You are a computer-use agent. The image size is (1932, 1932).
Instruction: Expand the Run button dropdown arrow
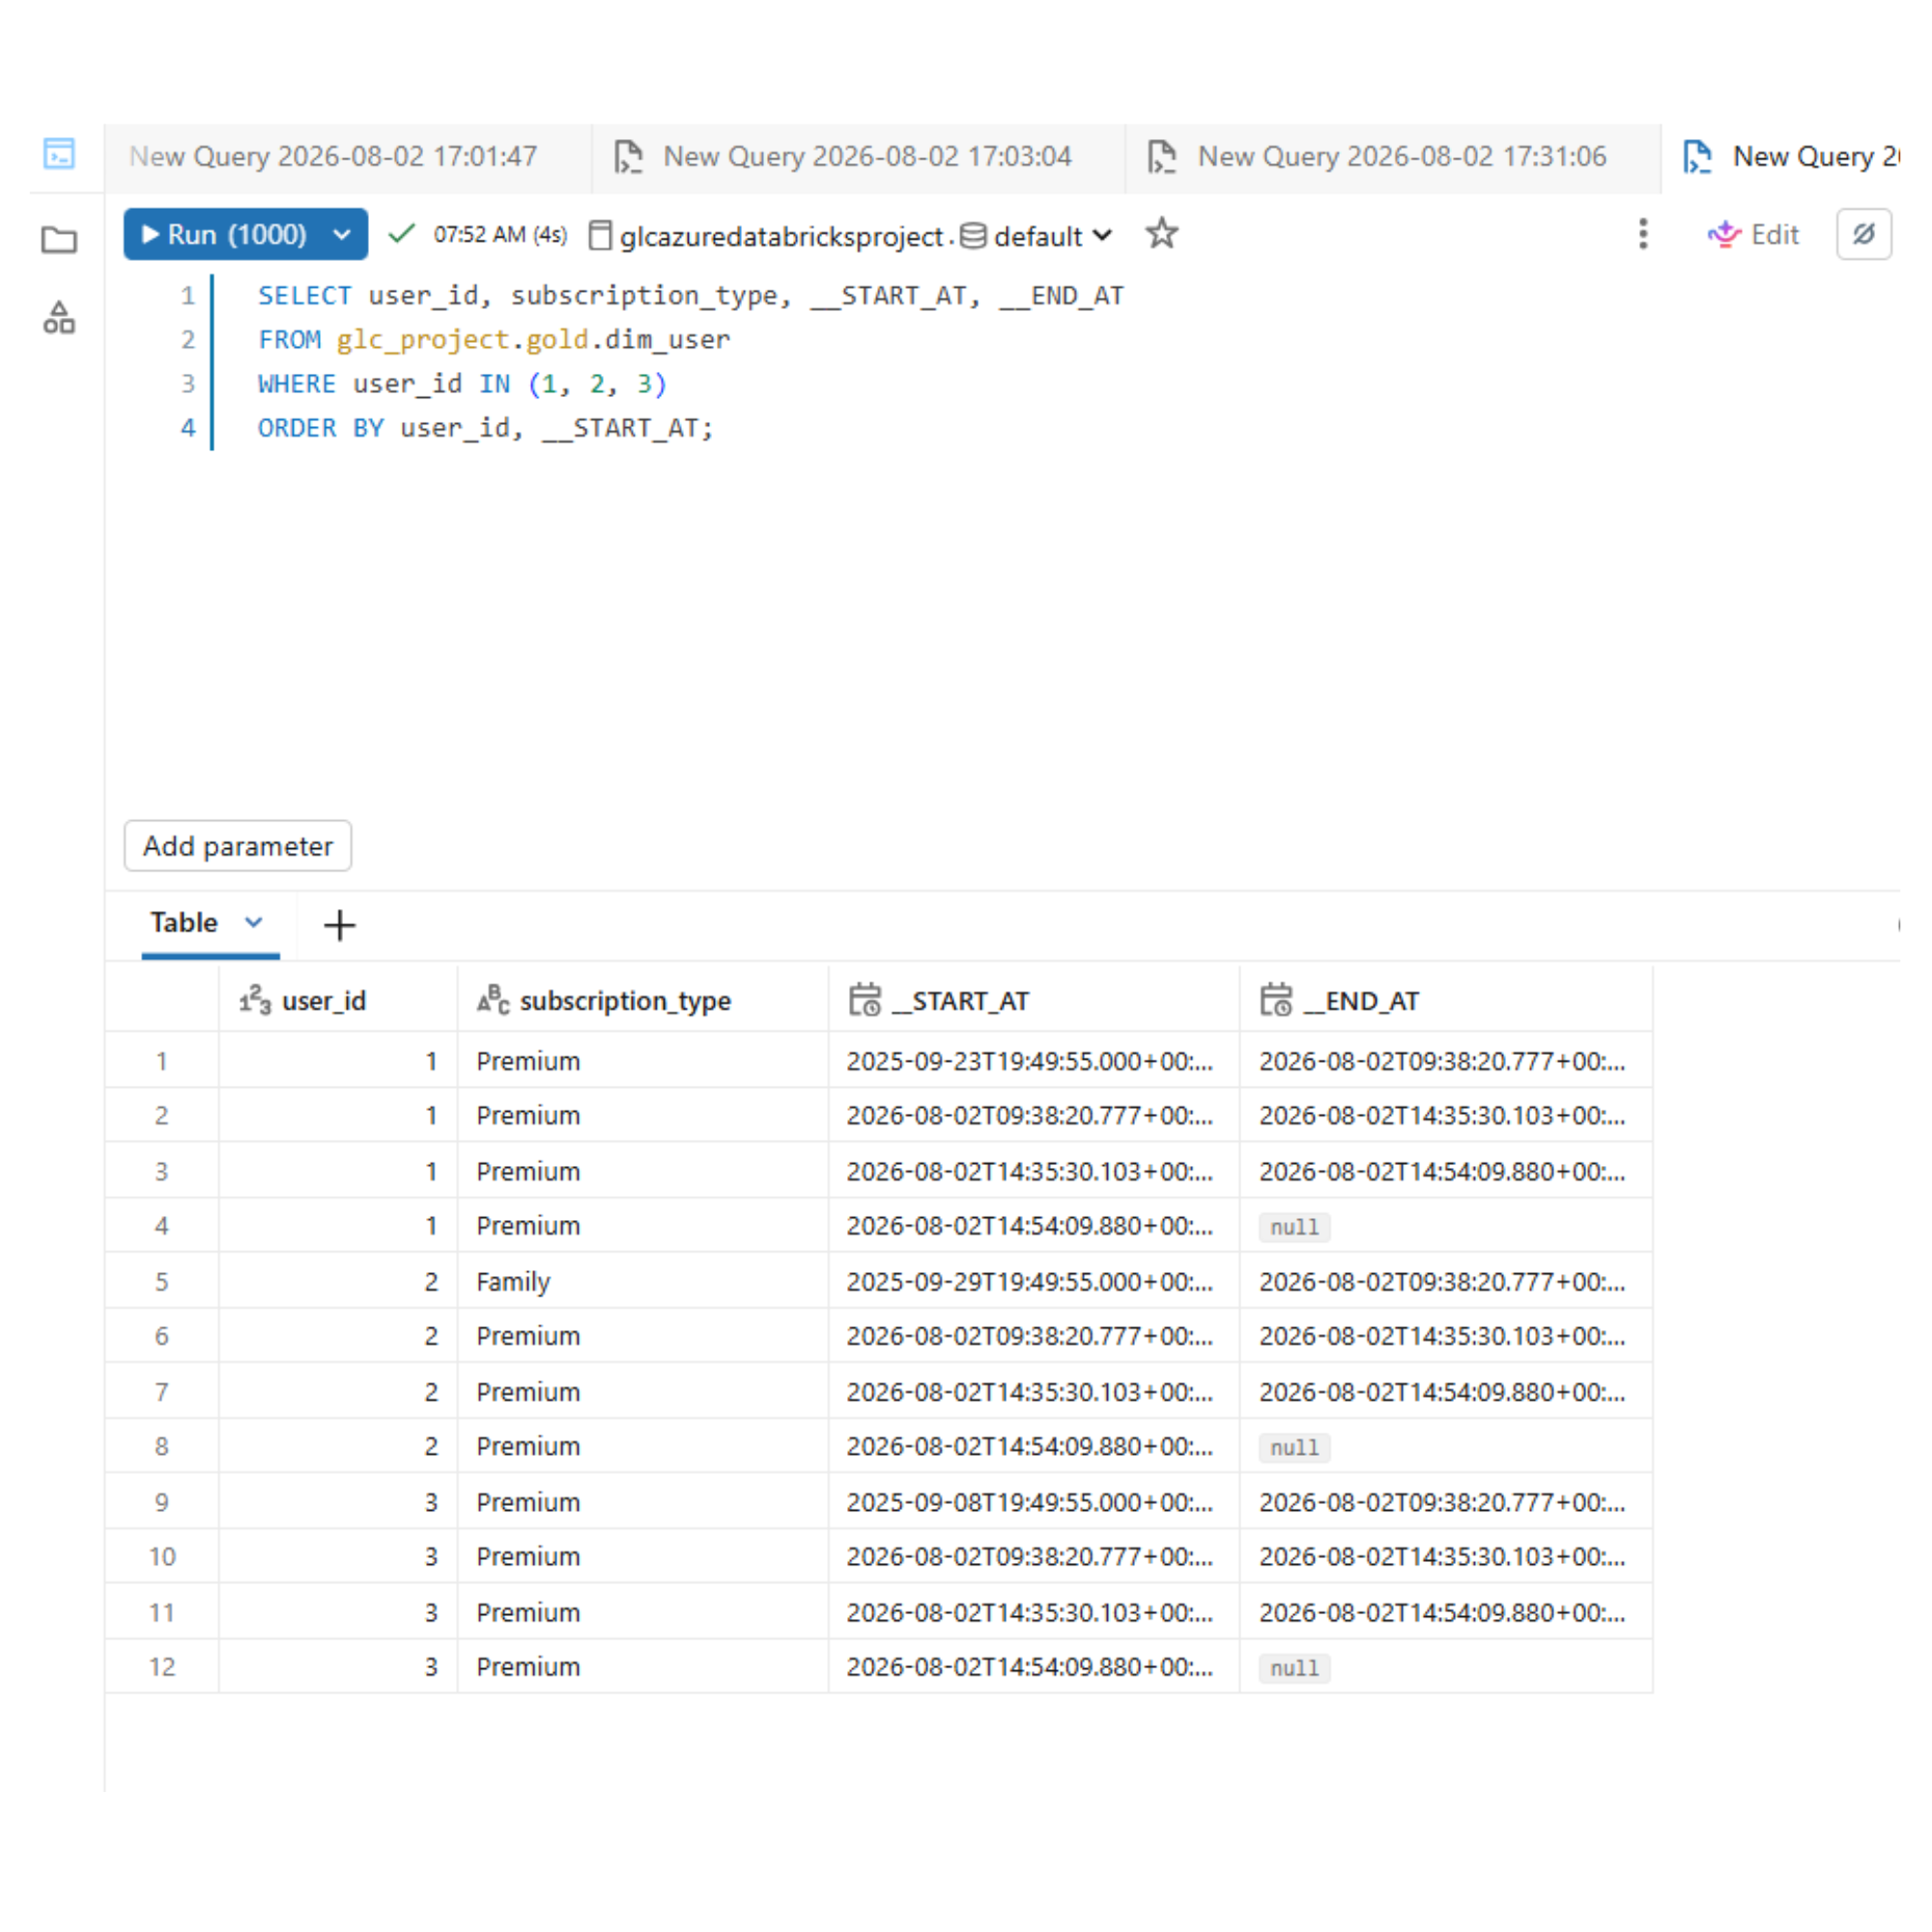tap(342, 234)
